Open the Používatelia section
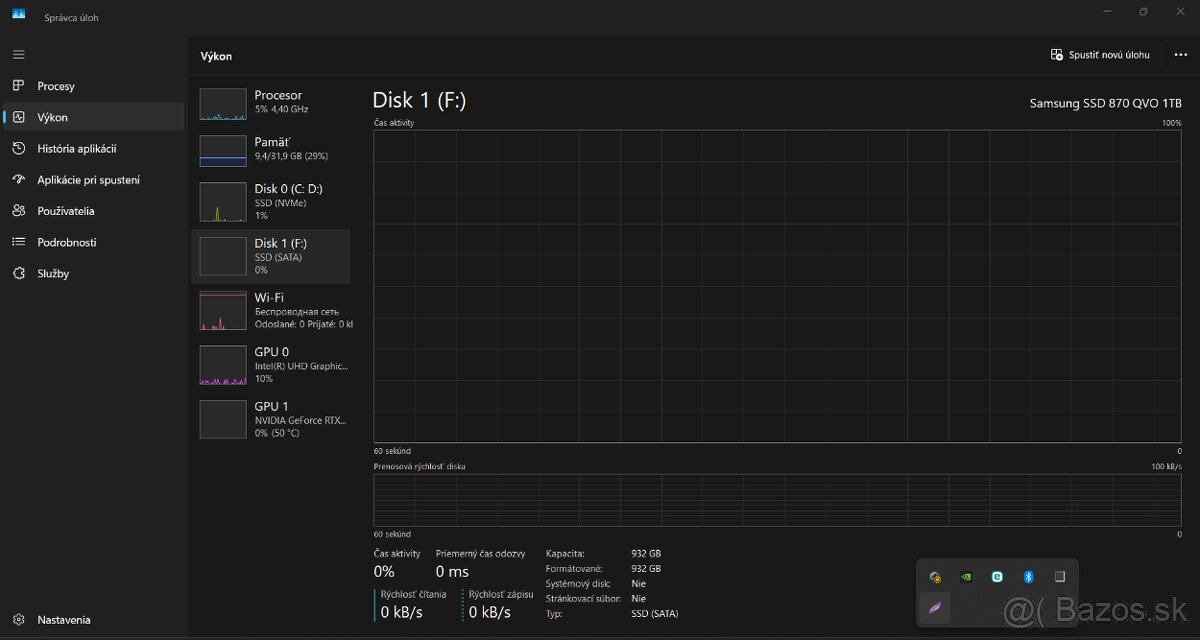 pos(65,211)
